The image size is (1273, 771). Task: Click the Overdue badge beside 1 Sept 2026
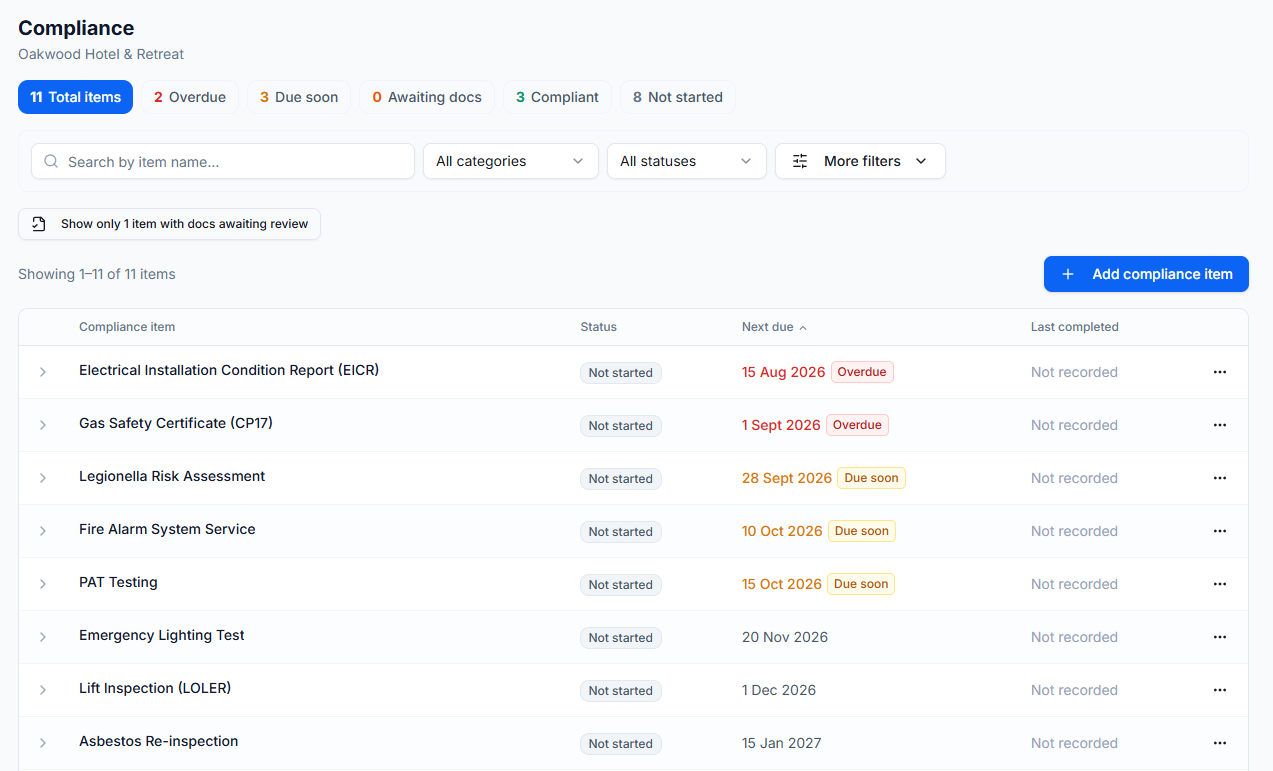(x=857, y=425)
